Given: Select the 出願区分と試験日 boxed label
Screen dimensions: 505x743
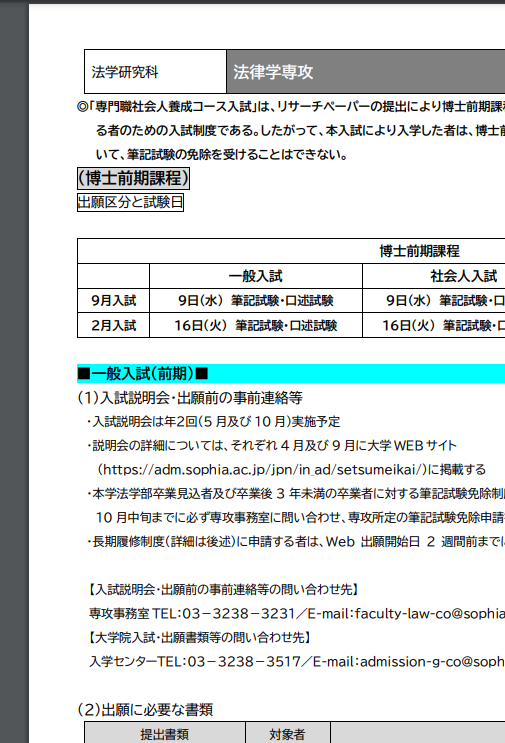Looking at the screenshot, I should click(130, 202).
